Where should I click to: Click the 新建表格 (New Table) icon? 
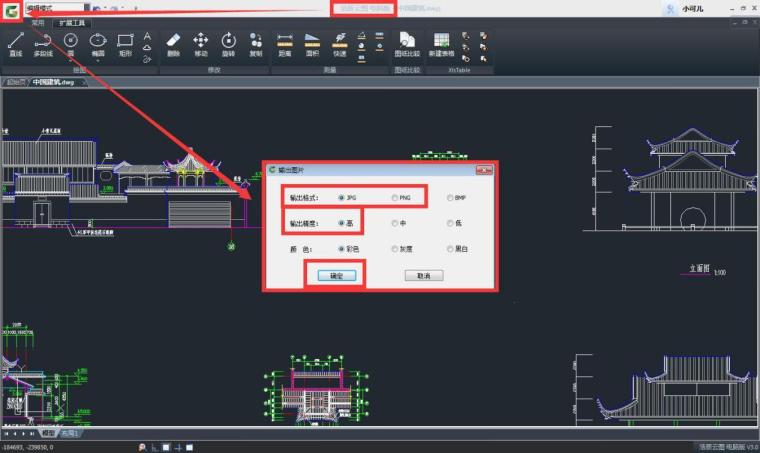(x=441, y=44)
